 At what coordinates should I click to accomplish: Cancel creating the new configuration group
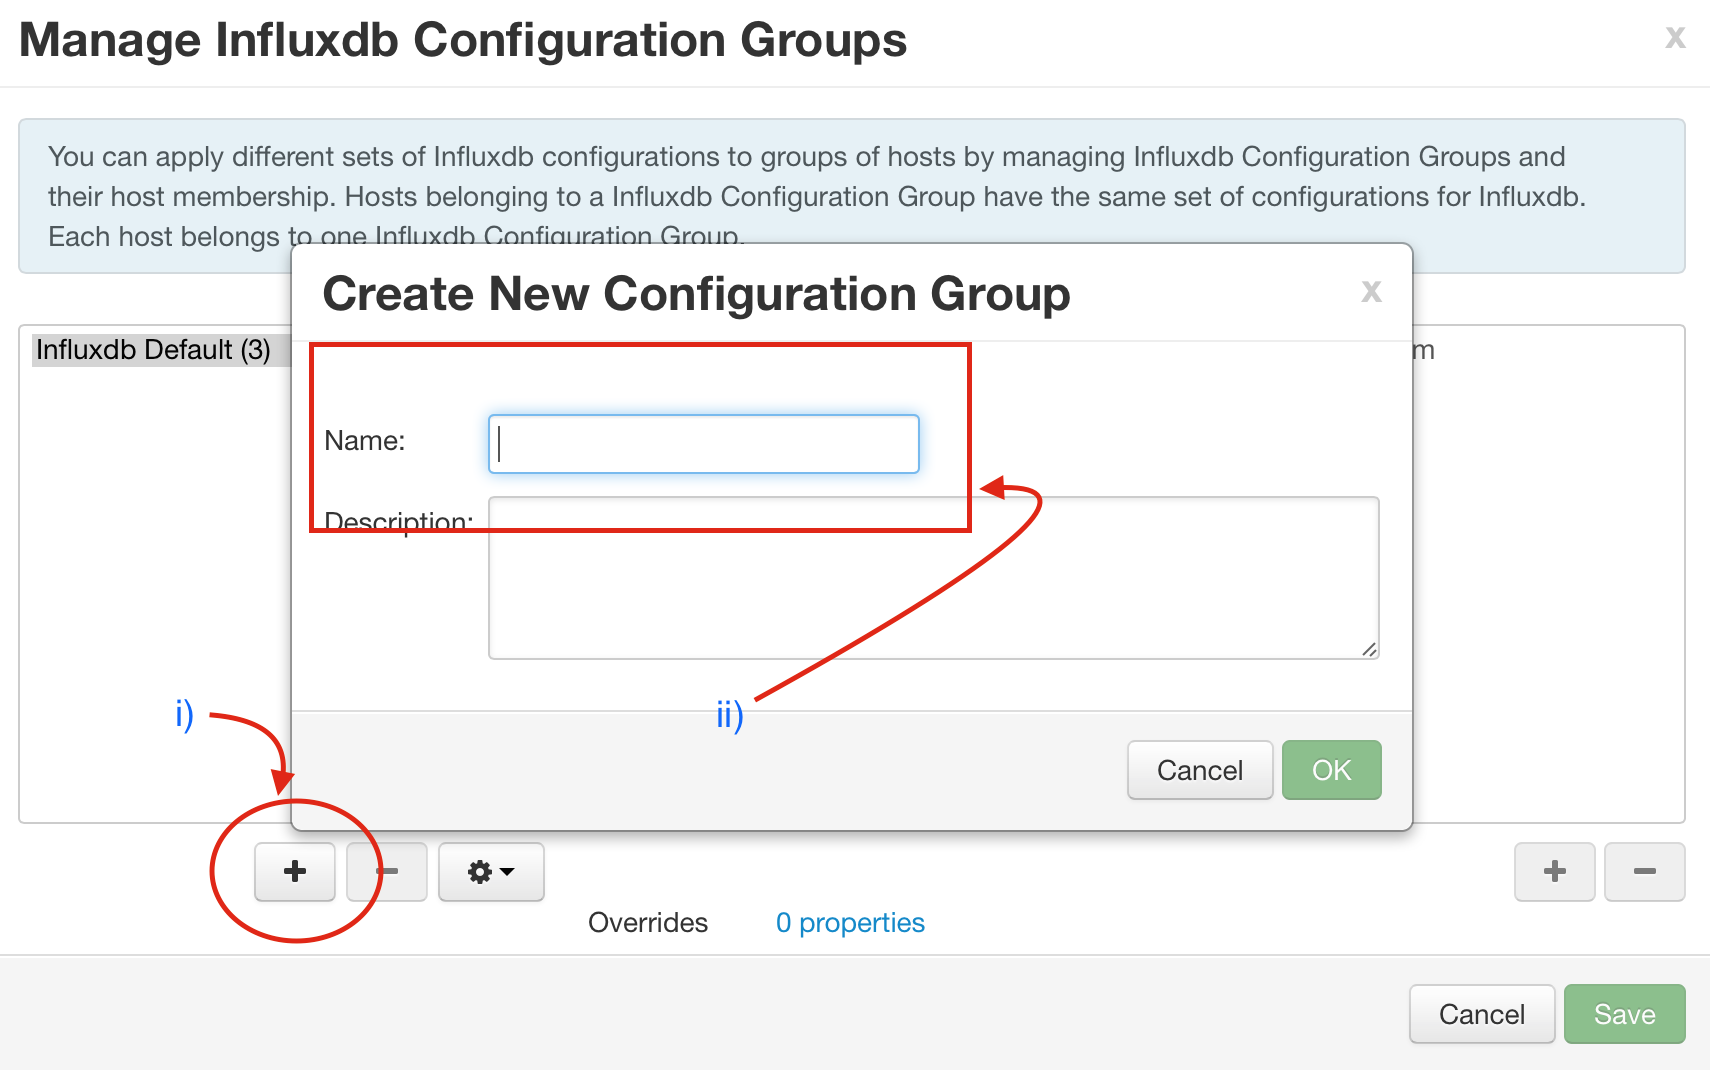click(x=1200, y=770)
